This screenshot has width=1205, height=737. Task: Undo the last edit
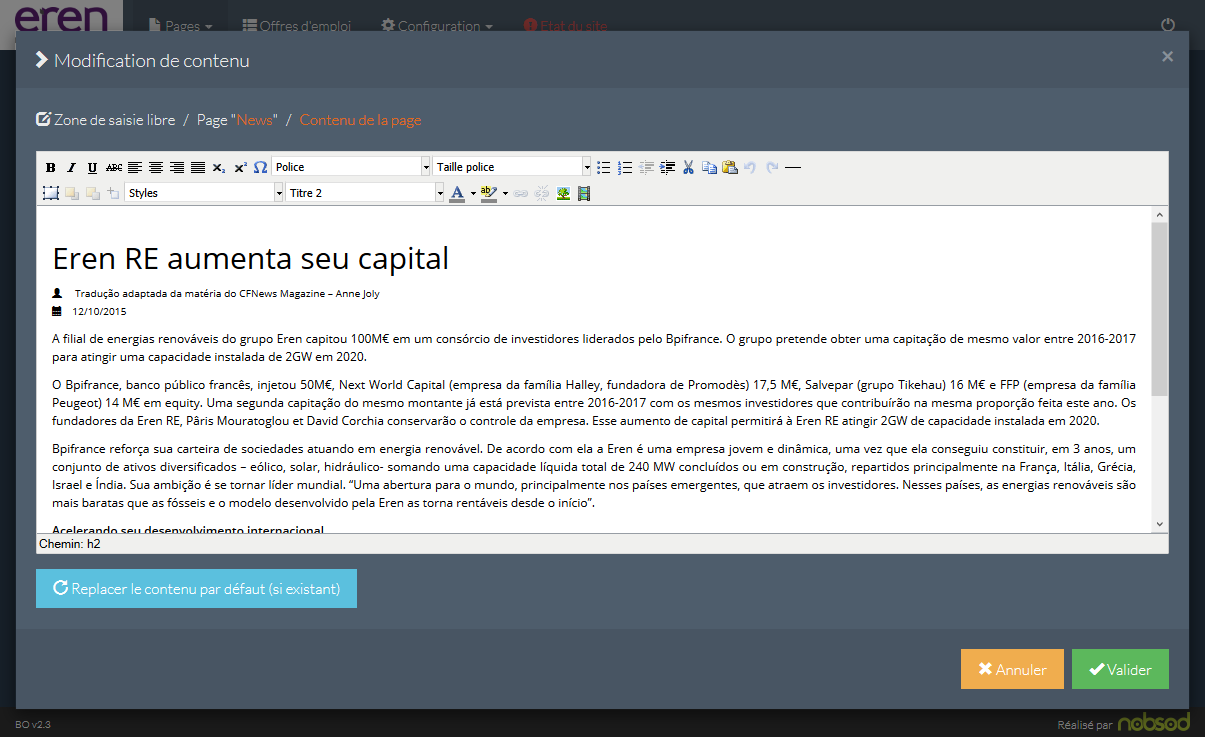coord(750,167)
